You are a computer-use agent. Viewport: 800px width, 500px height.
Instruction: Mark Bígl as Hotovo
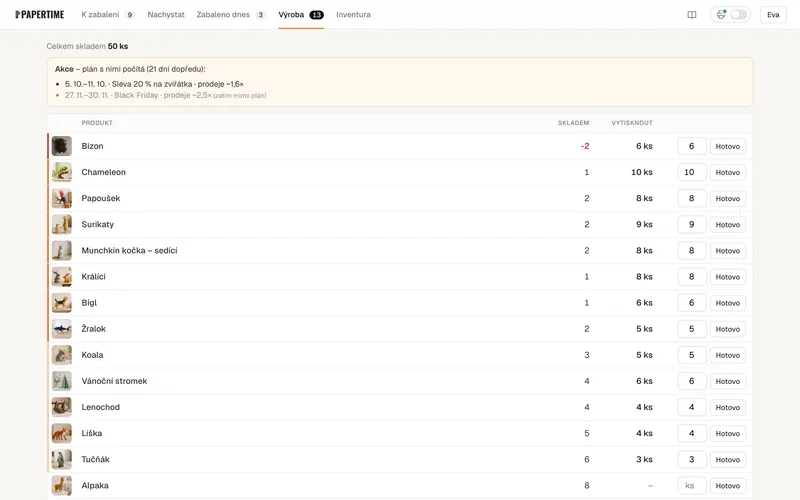(728, 303)
